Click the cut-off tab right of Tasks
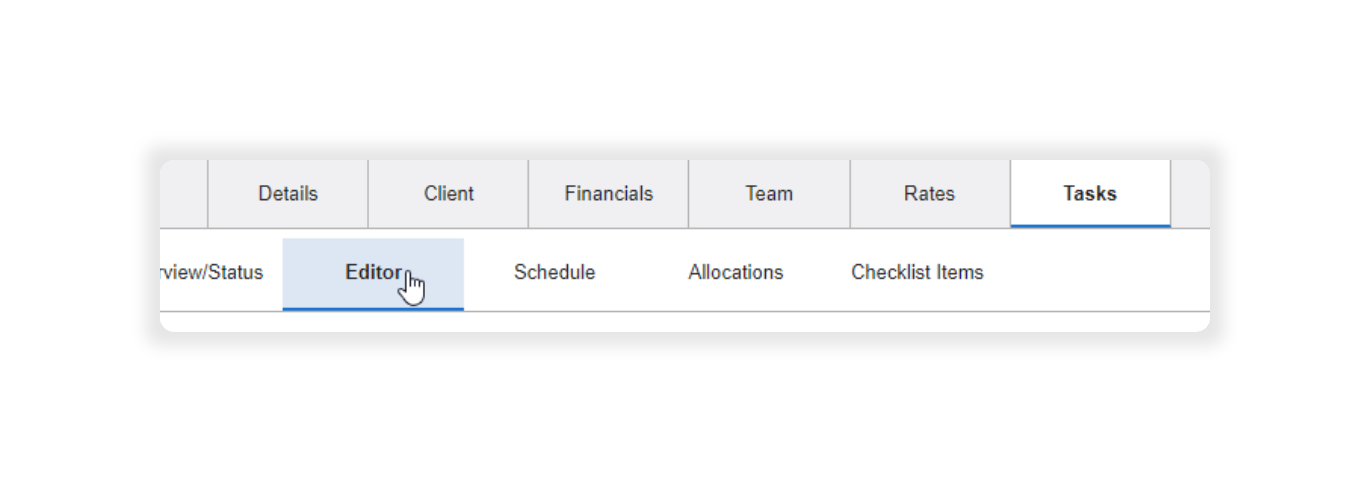 1190,194
